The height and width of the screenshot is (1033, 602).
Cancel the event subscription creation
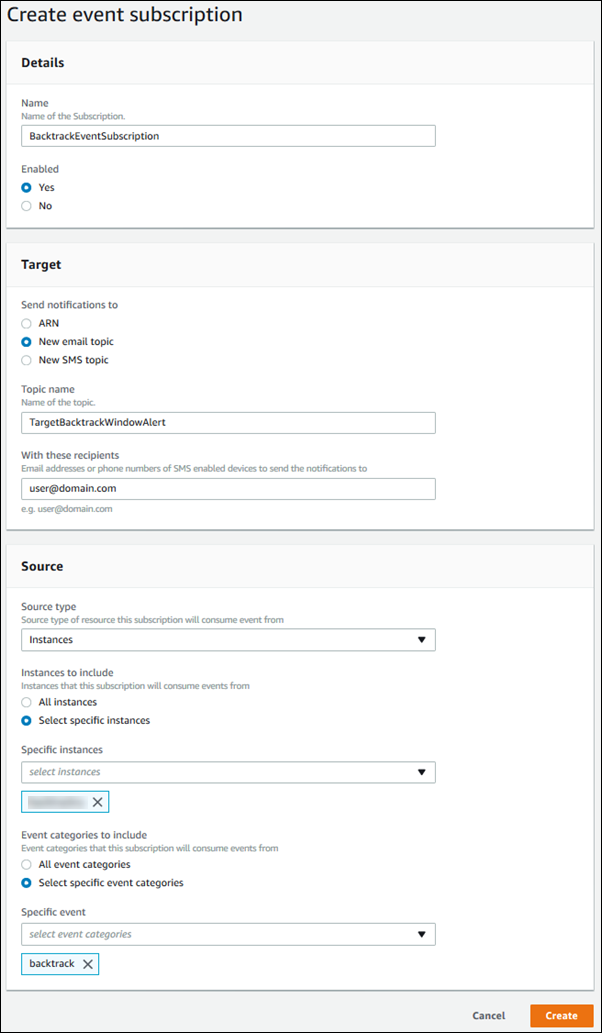[x=488, y=1015]
